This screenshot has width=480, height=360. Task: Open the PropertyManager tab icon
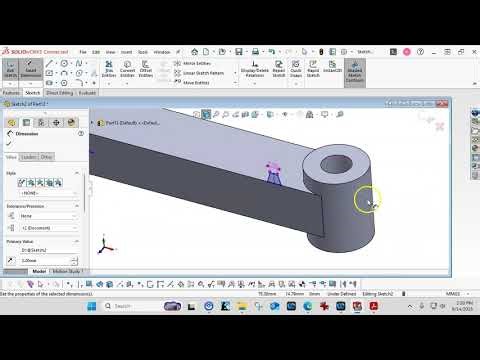[26, 123]
